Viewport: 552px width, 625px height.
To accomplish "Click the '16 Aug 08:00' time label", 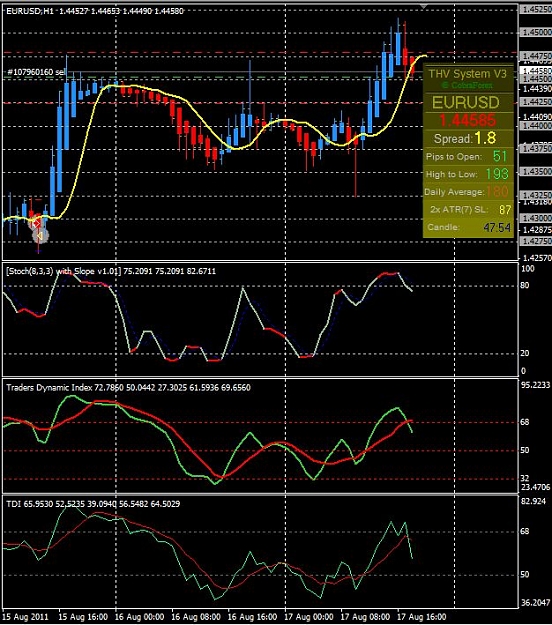I will point(196,617).
